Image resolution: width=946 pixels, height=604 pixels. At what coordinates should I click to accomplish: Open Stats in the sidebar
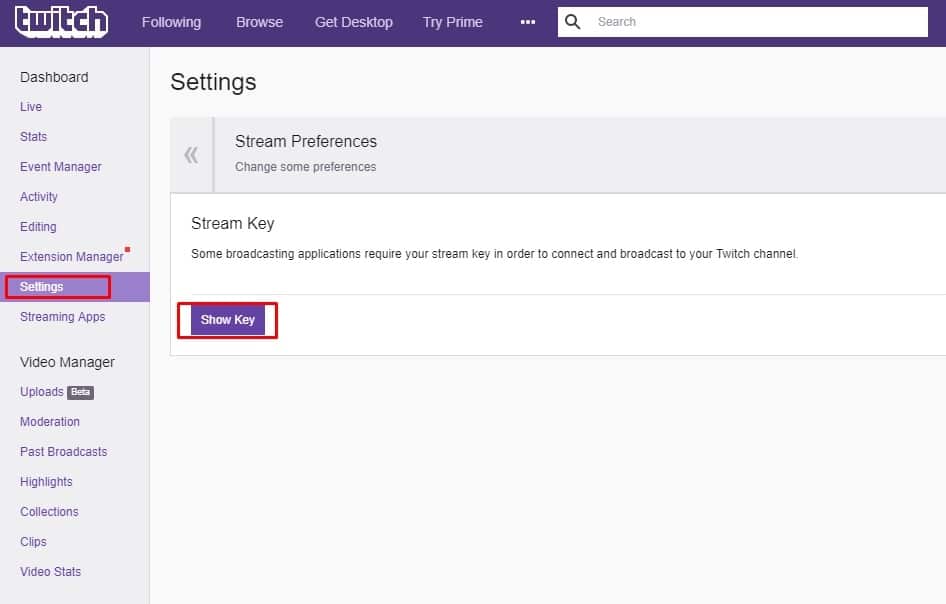click(x=33, y=136)
